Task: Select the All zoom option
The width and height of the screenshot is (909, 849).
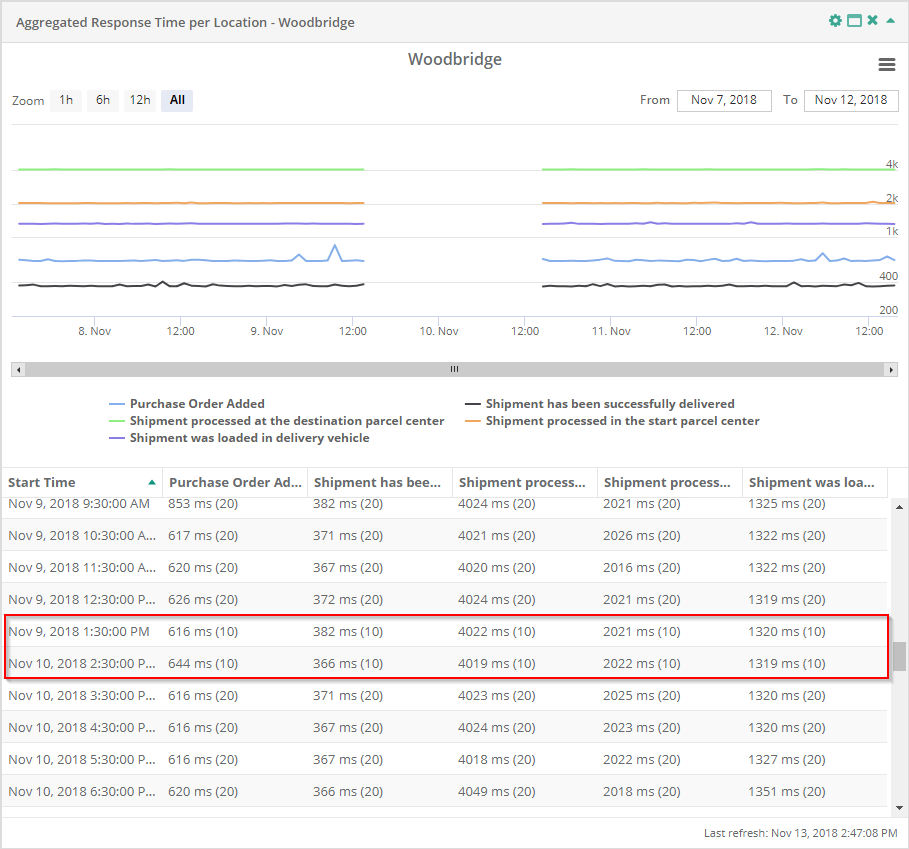Action: 176,100
